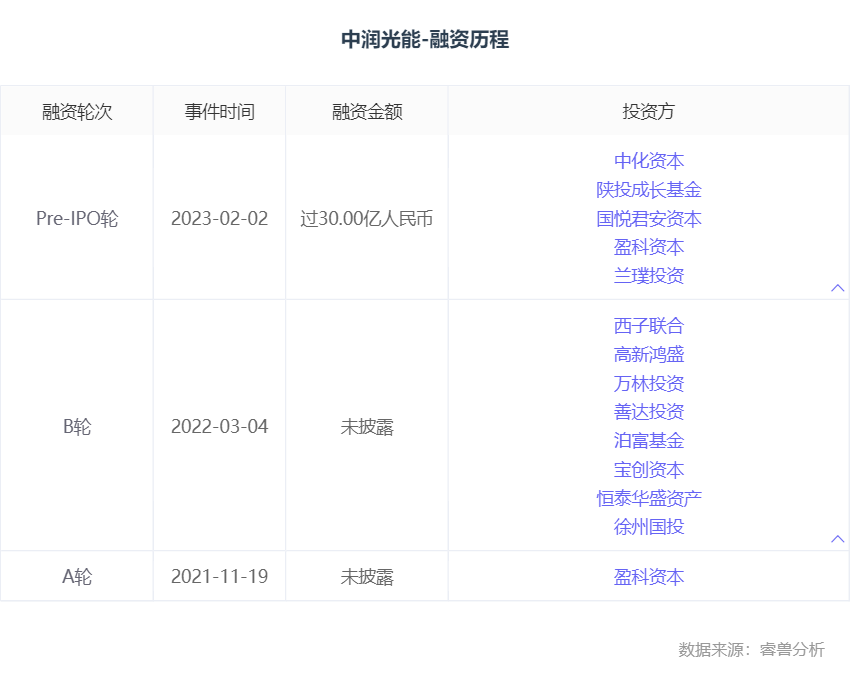Click 未披露 in the A轮 row
The height and width of the screenshot is (692, 850).
pos(367,577)
